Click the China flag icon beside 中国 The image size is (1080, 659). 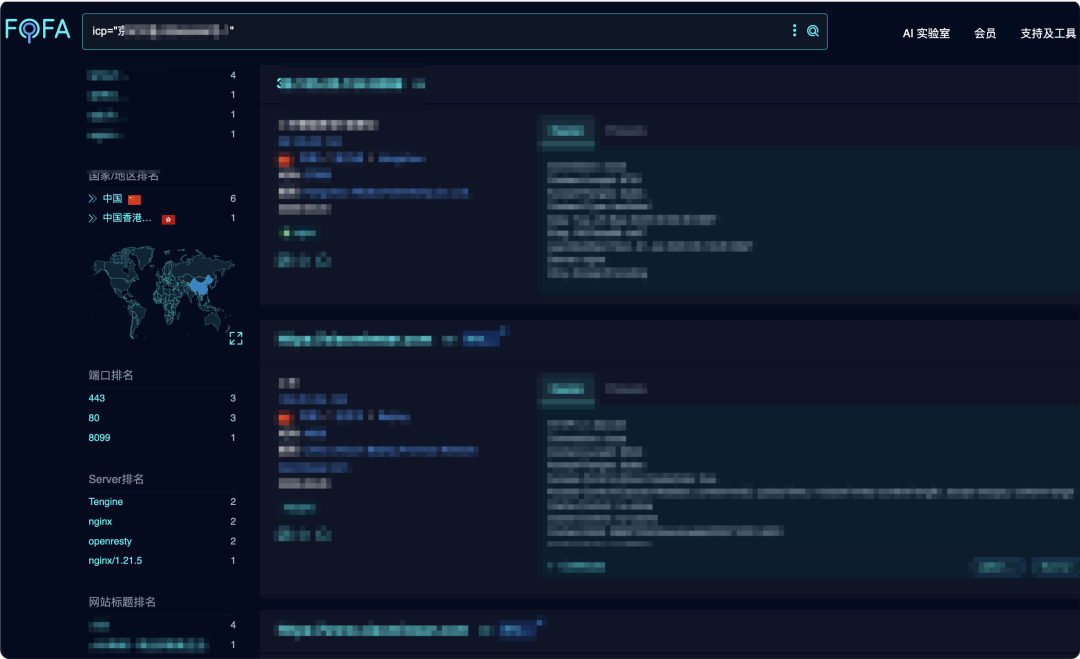click(134, 200)
